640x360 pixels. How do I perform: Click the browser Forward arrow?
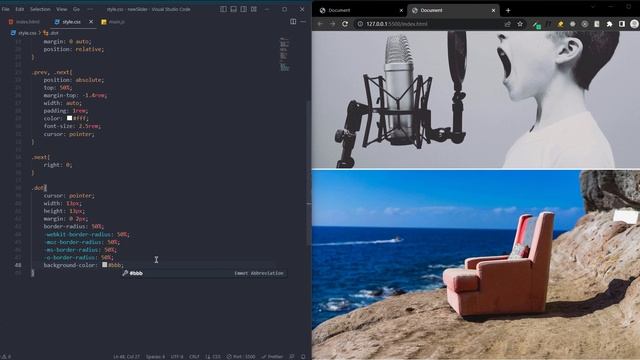click(332, 24)
